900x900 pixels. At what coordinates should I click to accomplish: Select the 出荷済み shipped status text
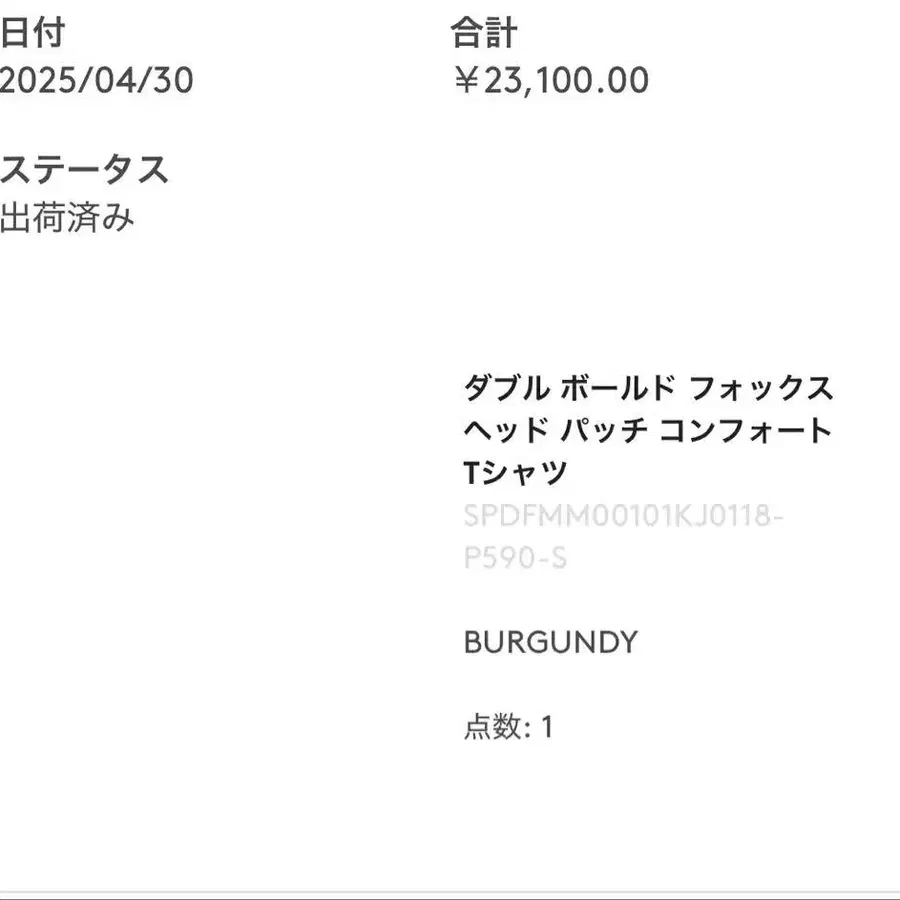[67, 218]
